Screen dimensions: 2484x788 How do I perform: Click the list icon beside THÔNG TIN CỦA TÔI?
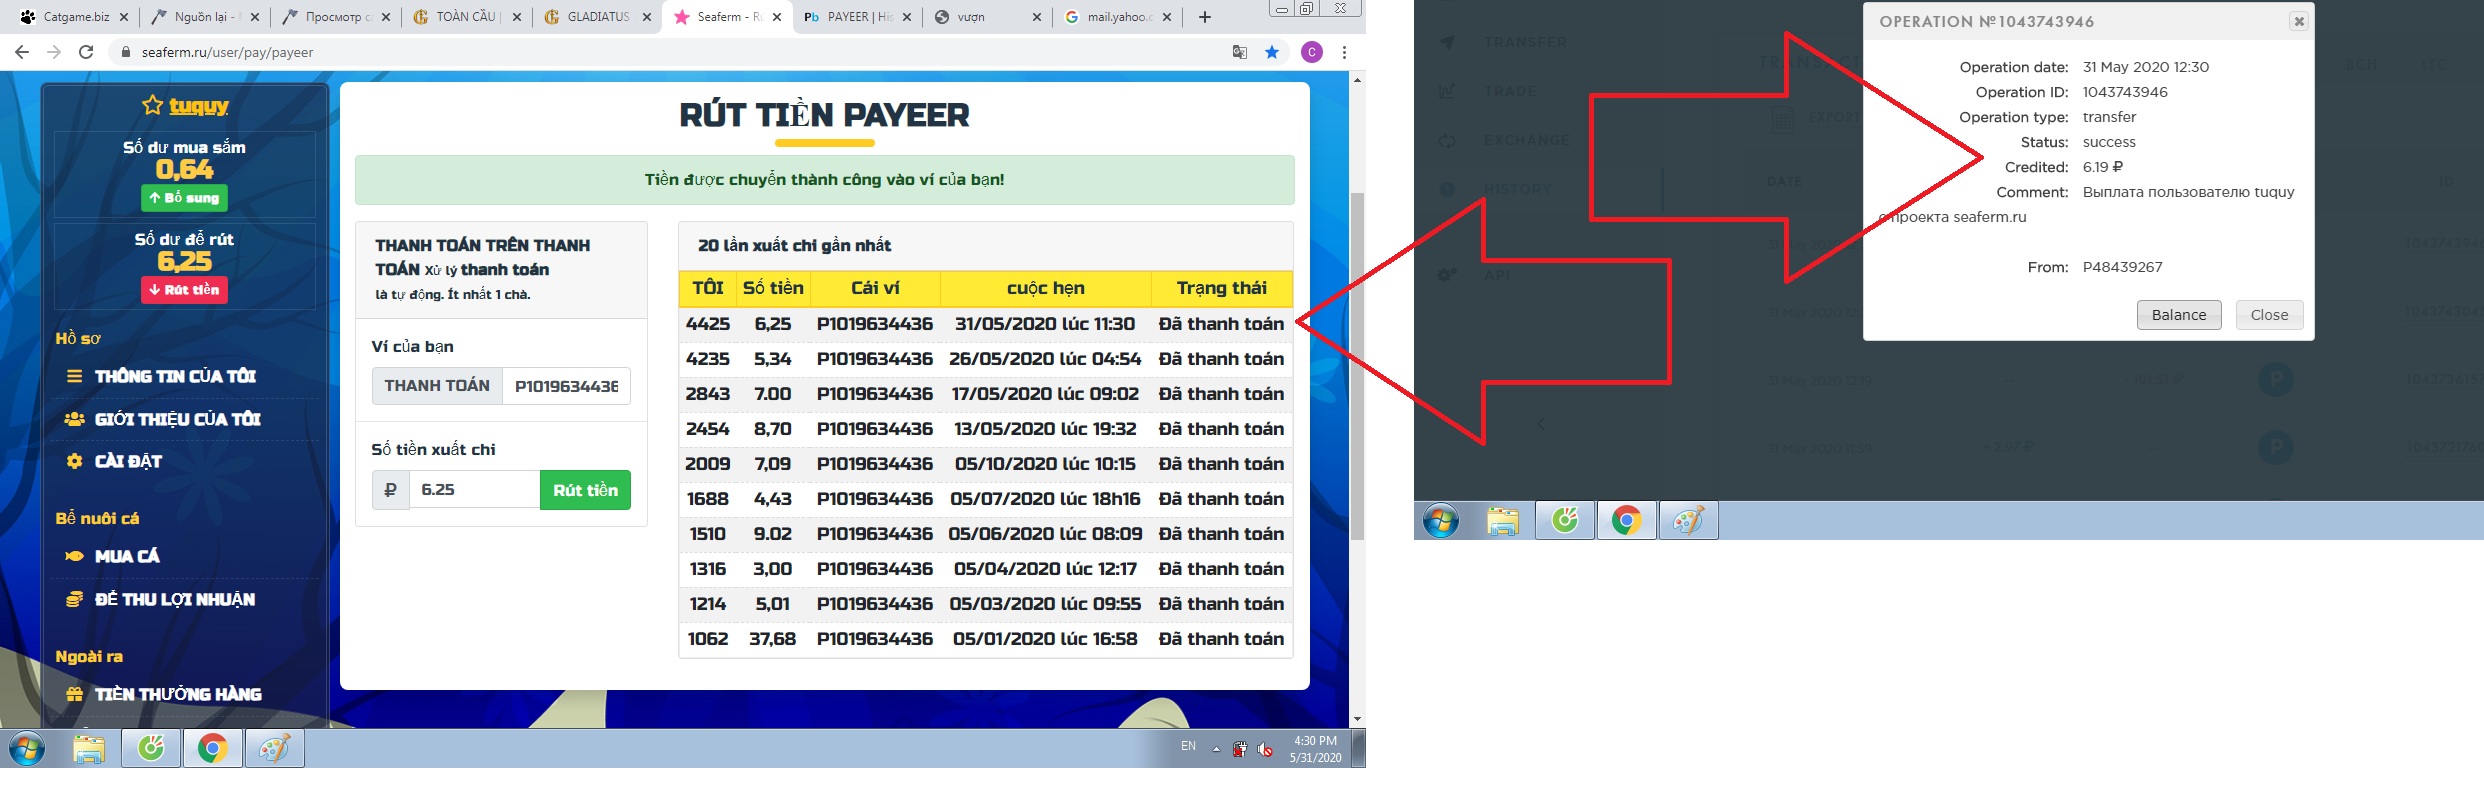(74, 376)
